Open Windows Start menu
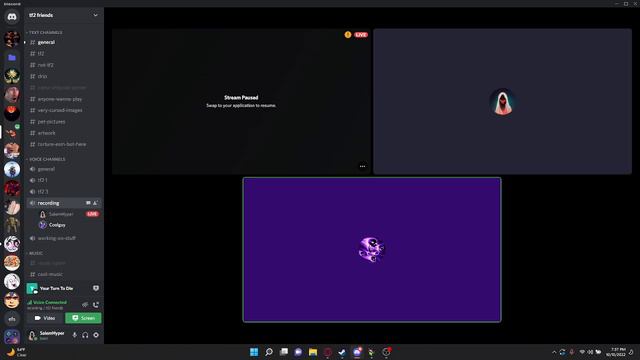 click(254, 352)
